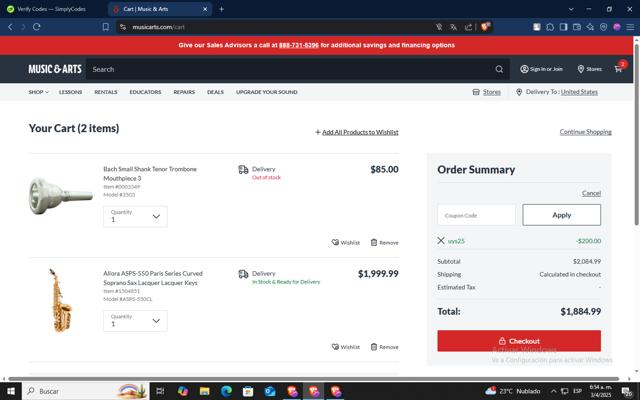Expand quantity dropdown for Bach mouthpiece
The image size is (640, 400).
(x=156, y=217)
